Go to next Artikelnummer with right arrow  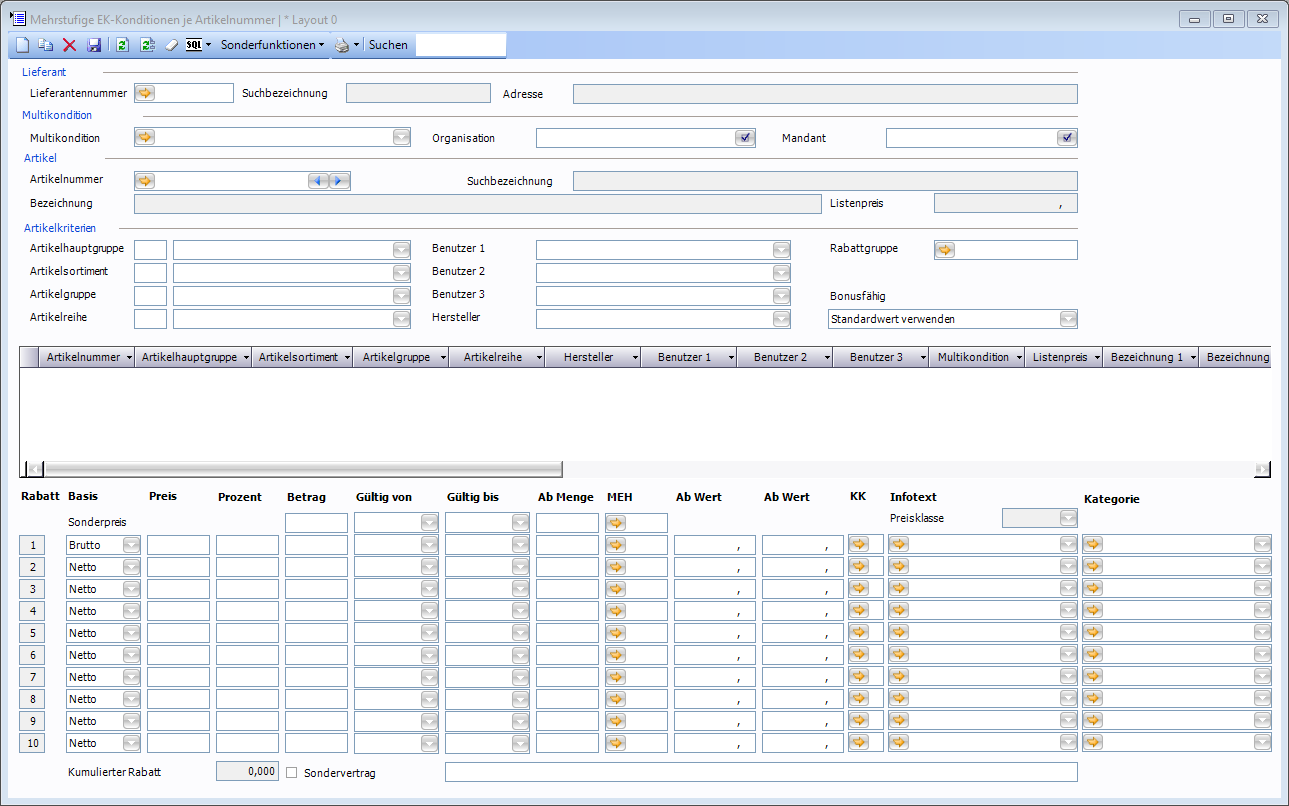pyautogui.click(x=339, y=181)
